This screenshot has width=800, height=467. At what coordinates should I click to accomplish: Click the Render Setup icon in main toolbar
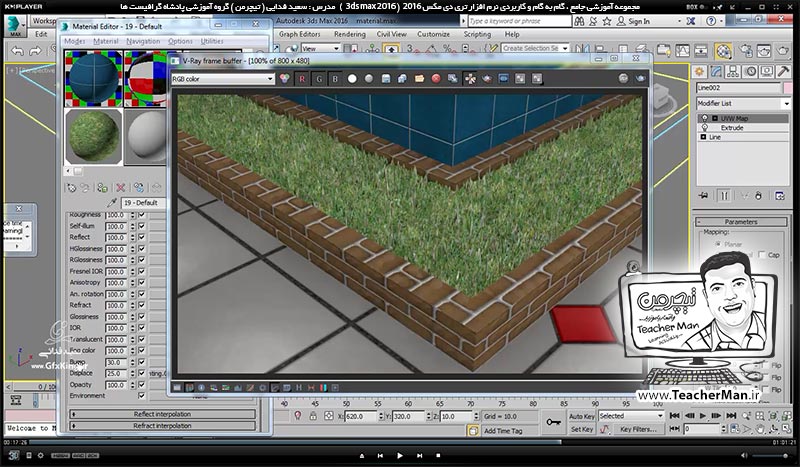746,51
